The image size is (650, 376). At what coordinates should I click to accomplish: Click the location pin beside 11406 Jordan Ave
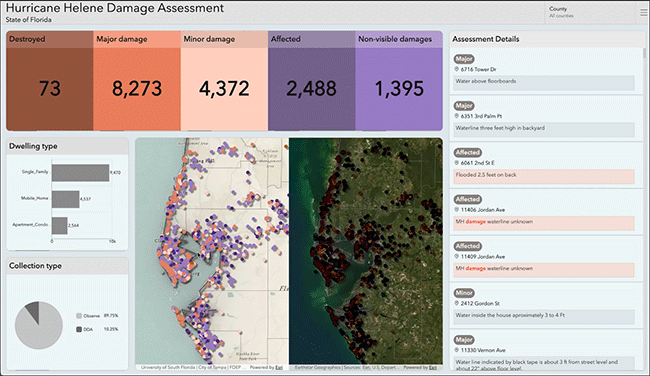tap(456, 210)
